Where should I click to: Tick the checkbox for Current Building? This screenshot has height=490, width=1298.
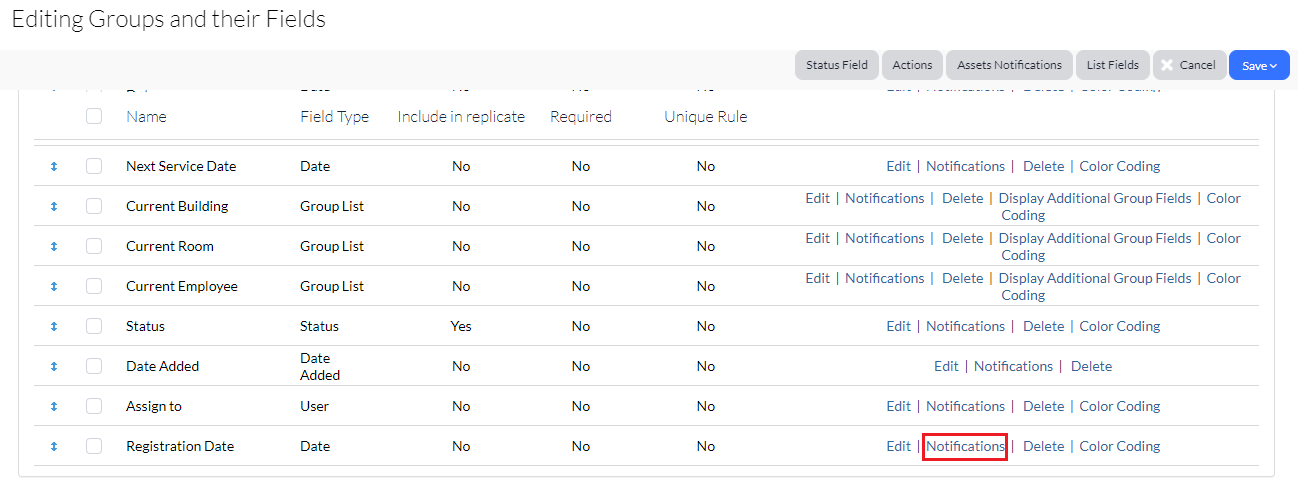click(94, 206)
